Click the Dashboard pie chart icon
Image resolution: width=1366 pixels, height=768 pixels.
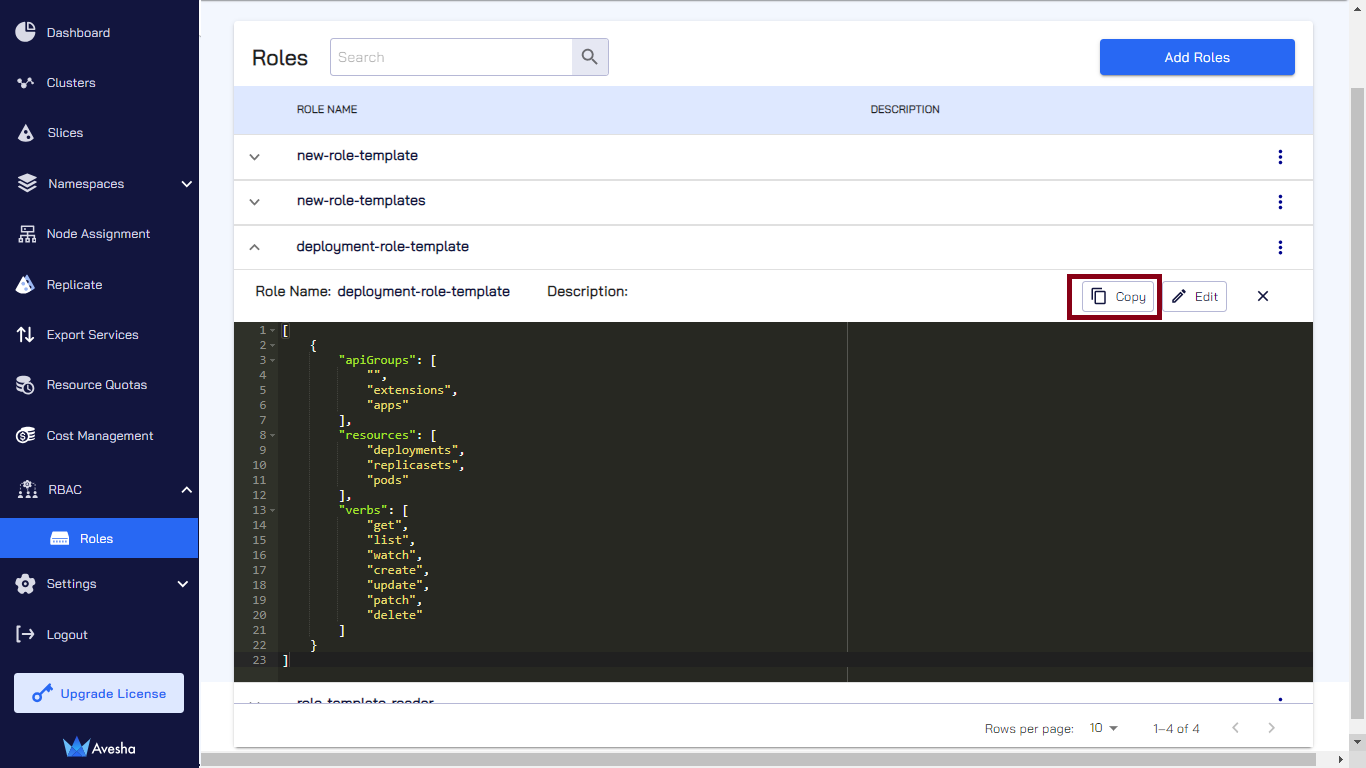point(26,32)
